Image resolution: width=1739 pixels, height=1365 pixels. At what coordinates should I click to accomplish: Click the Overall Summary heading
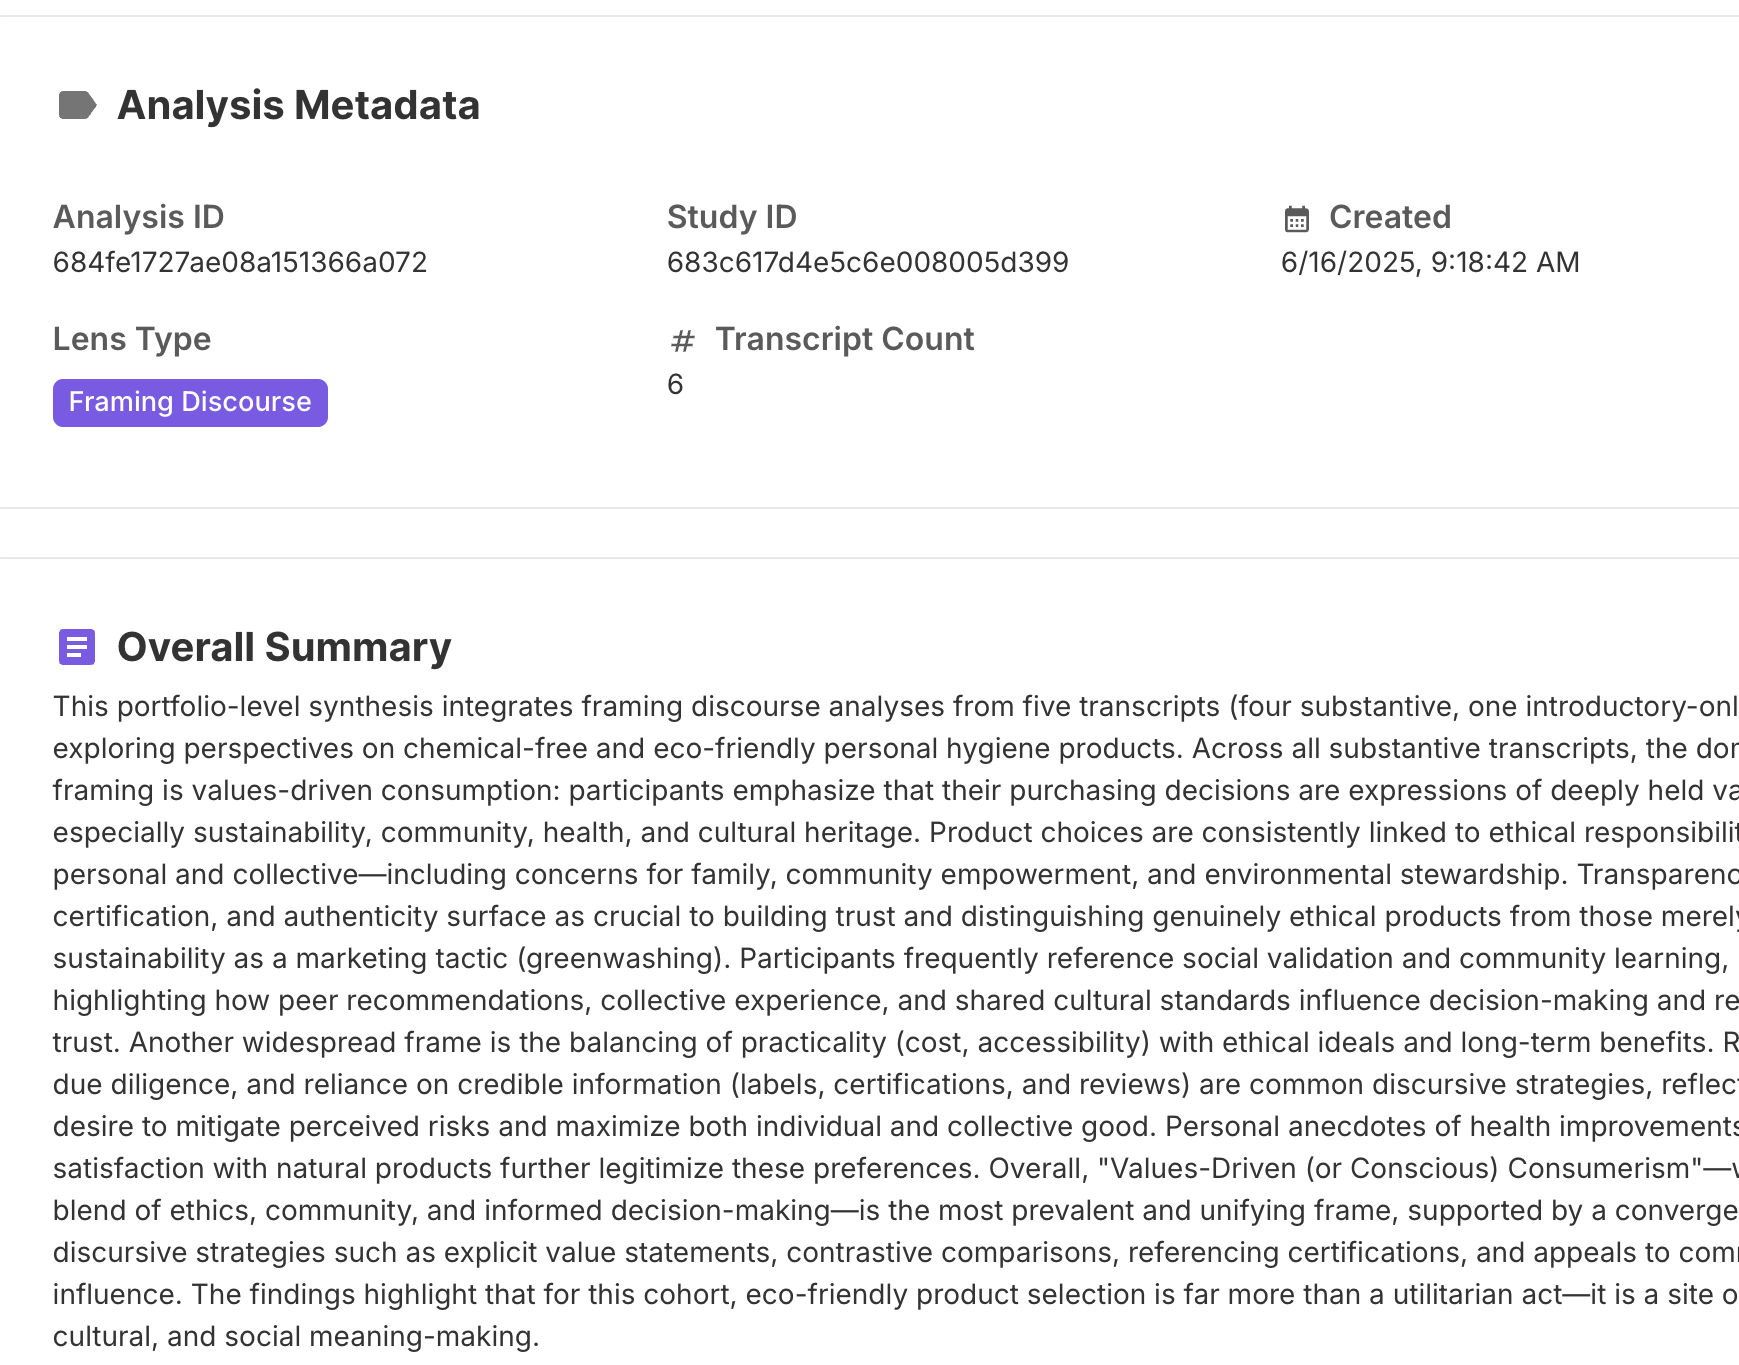[284, 647]
